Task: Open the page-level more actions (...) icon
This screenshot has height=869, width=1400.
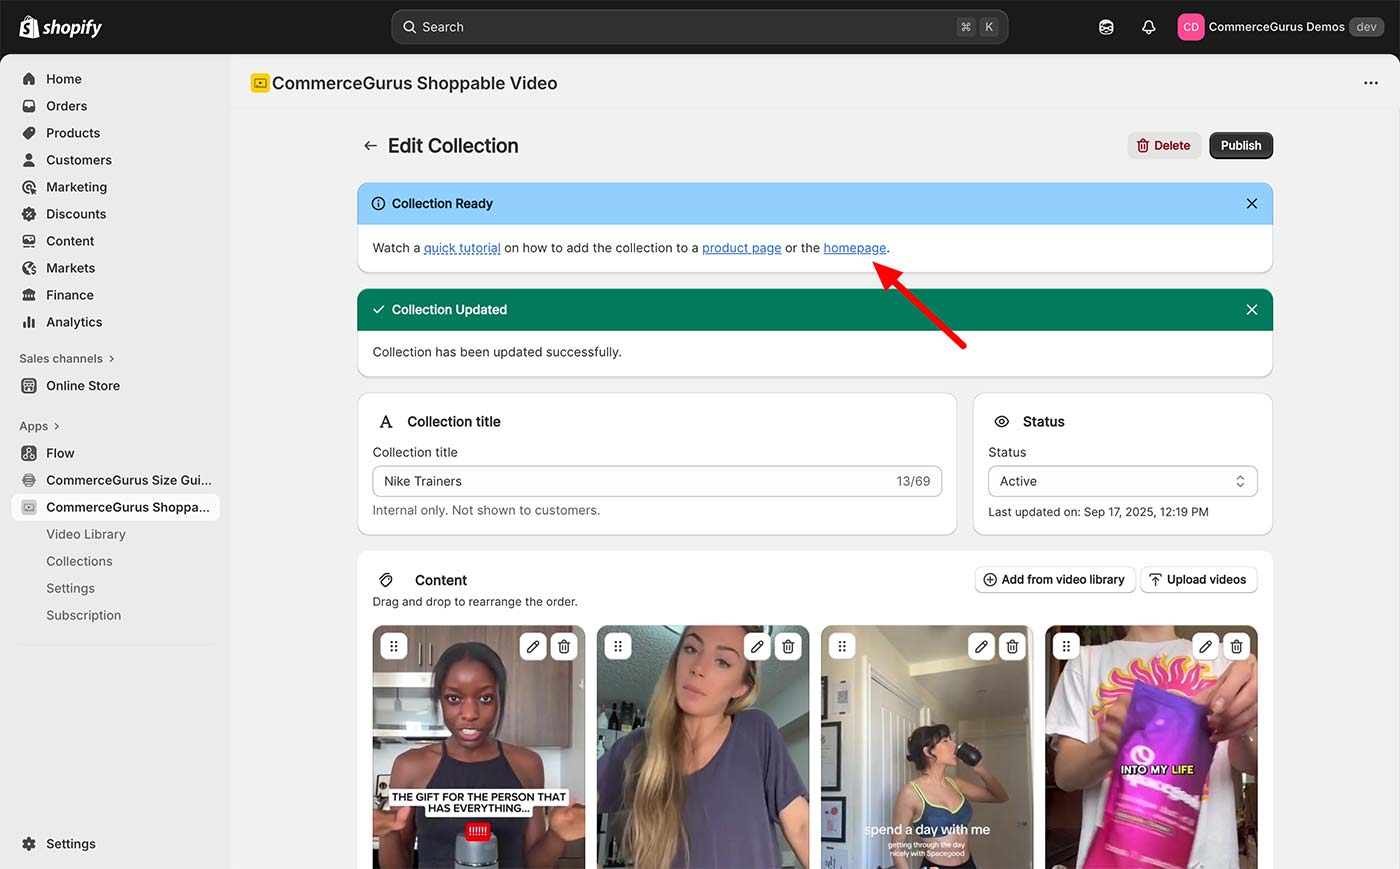Action: pos(1370,83)
